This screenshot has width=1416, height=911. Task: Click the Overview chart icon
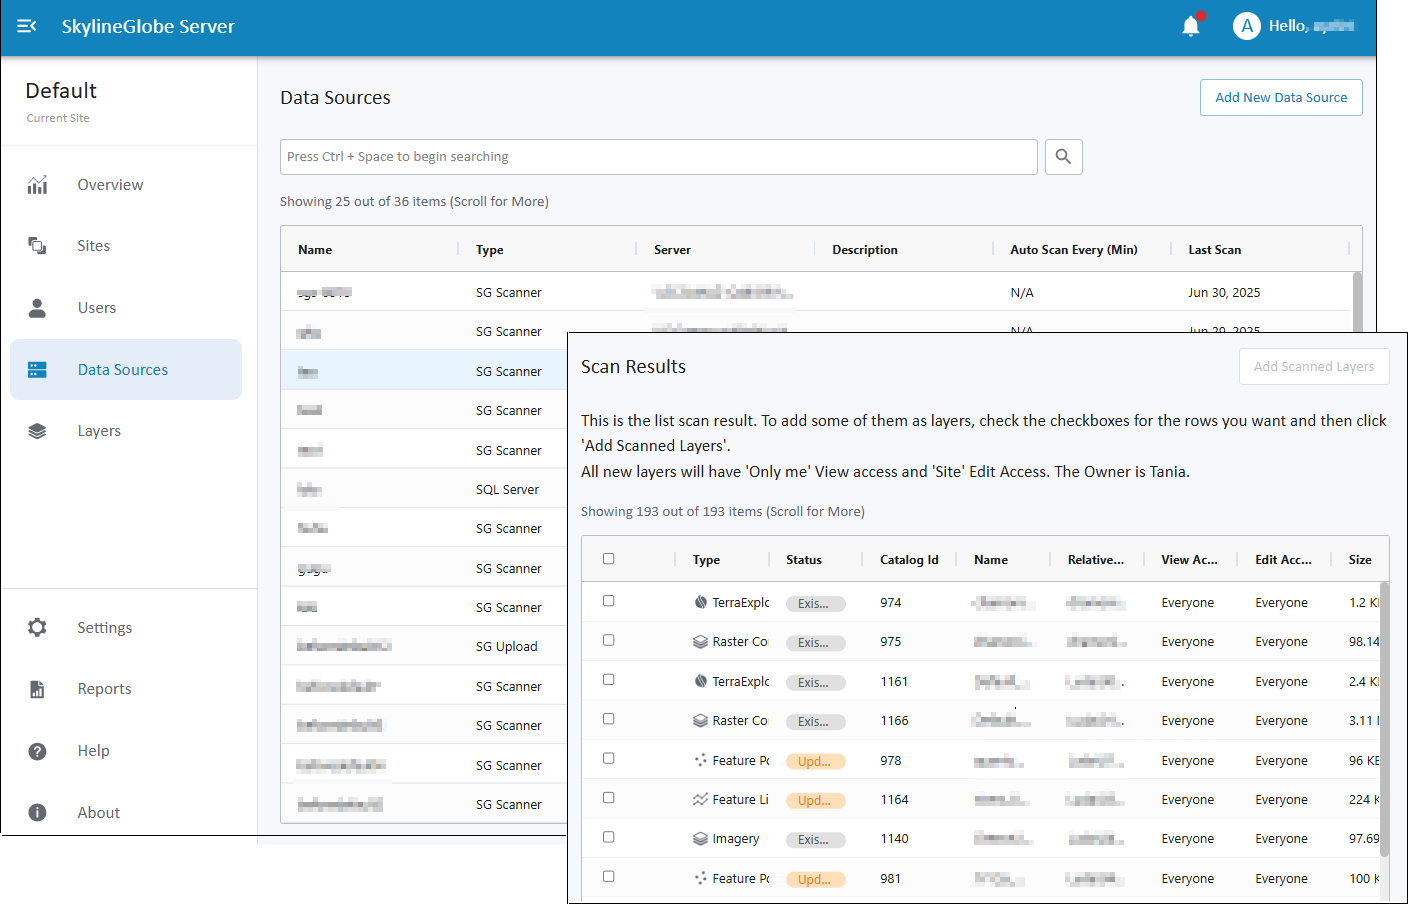pos(37,185)
